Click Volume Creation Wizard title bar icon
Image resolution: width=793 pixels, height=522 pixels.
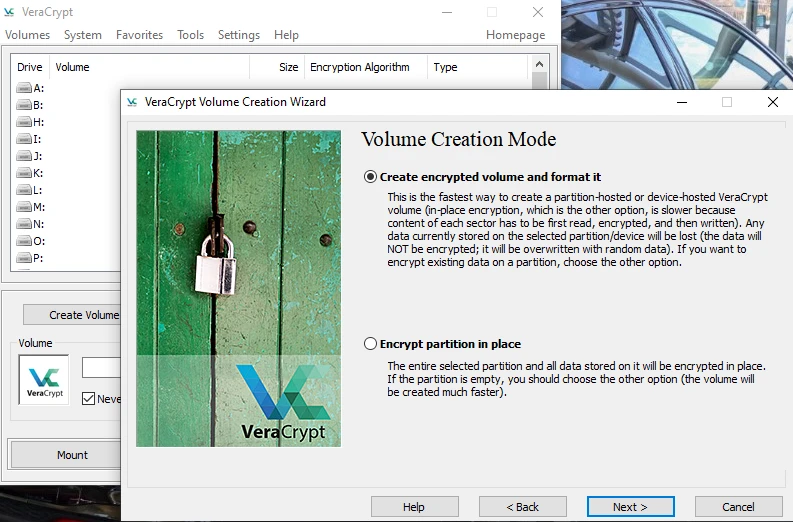point(132,102)
